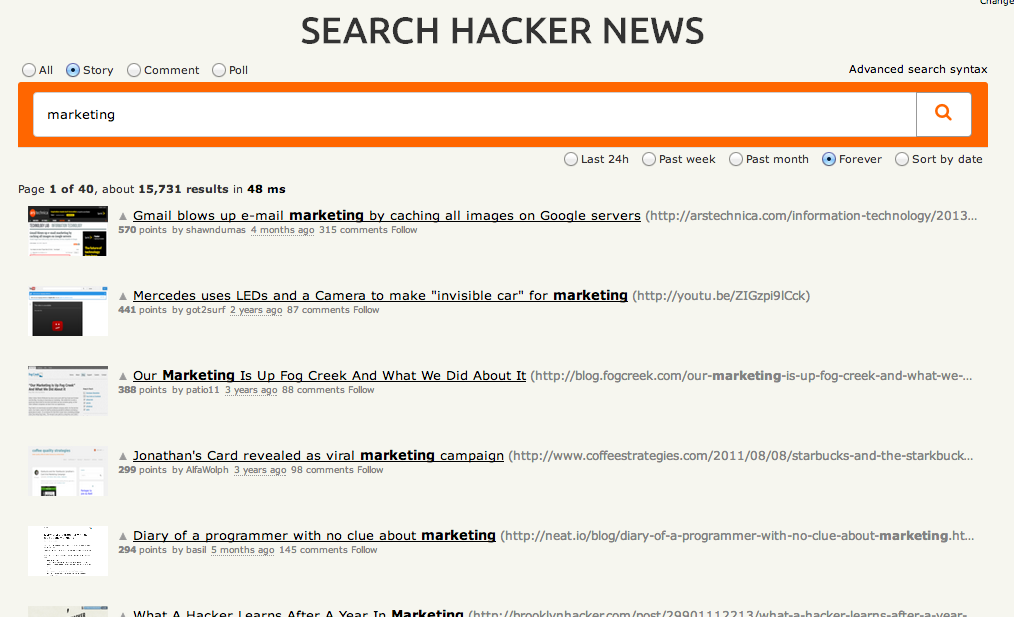Click the neat.io URL text
Screen dimensions: 1014x617
coord(737,536)
